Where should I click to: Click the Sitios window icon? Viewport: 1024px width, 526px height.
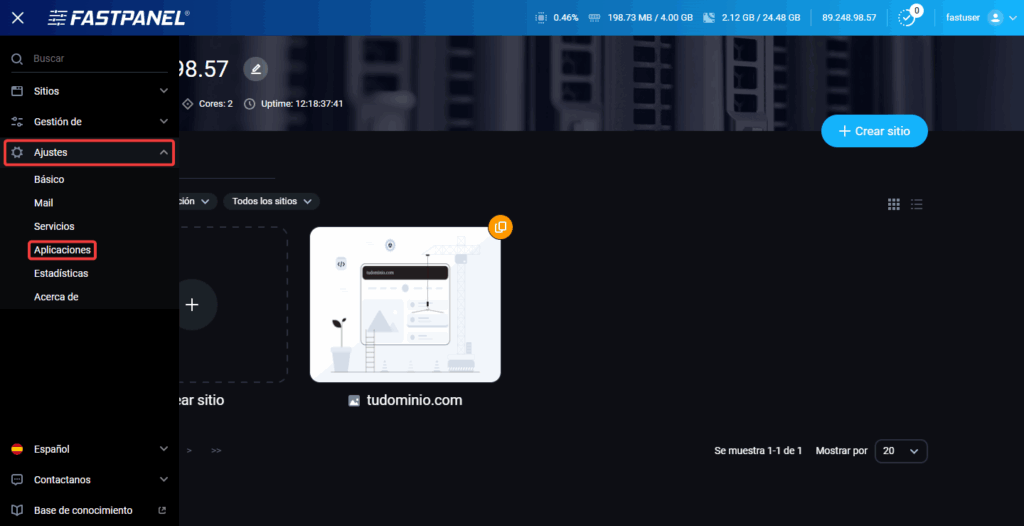18,91
